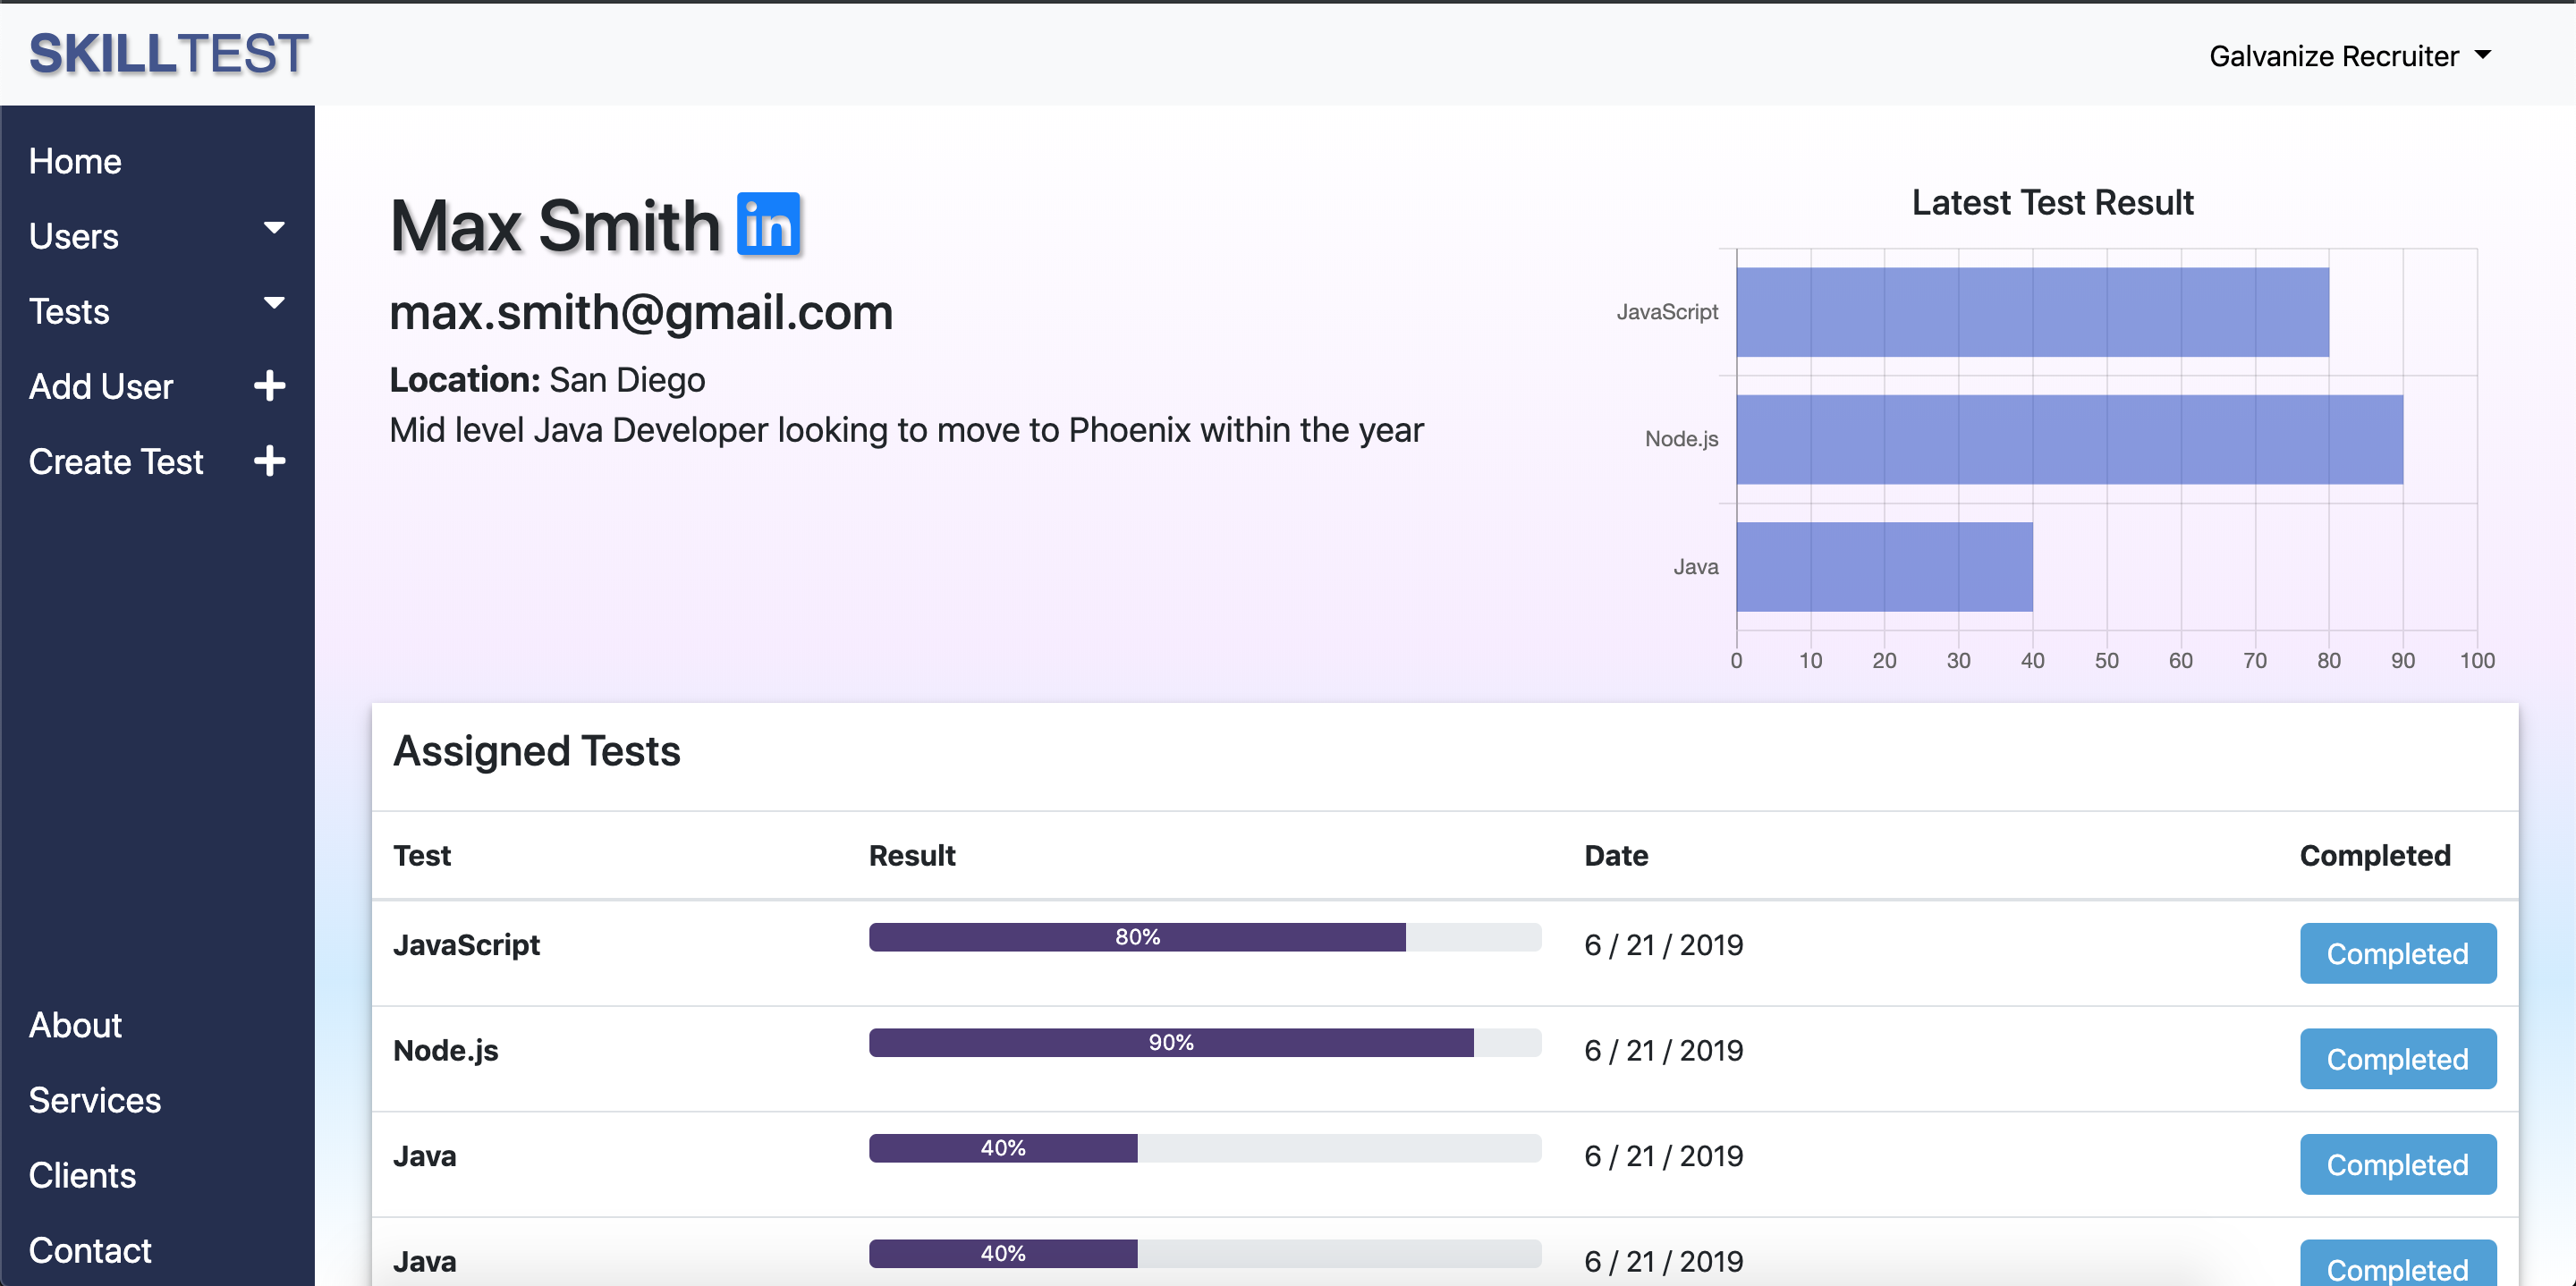The image size is (2576, 1286).
Task: Click the Test column header
Action: click(422, 855)
